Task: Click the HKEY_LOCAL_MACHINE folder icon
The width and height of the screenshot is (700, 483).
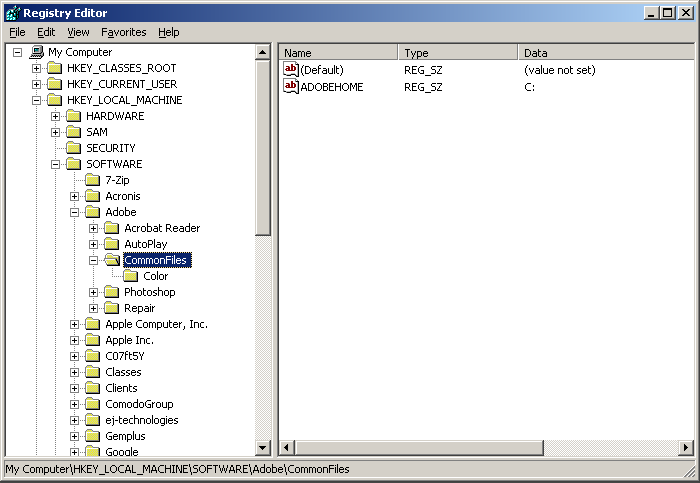Action: click(54, 100)
